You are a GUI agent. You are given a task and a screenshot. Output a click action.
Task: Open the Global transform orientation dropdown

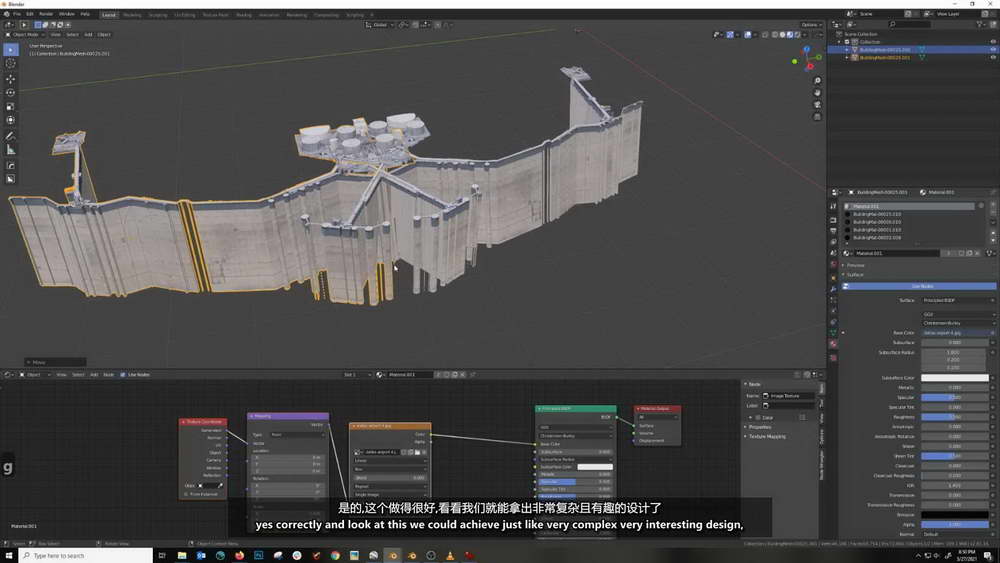379,25
